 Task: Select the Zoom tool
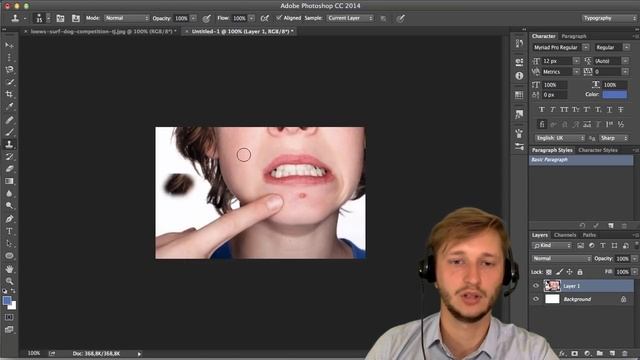[x=9, y=281]
